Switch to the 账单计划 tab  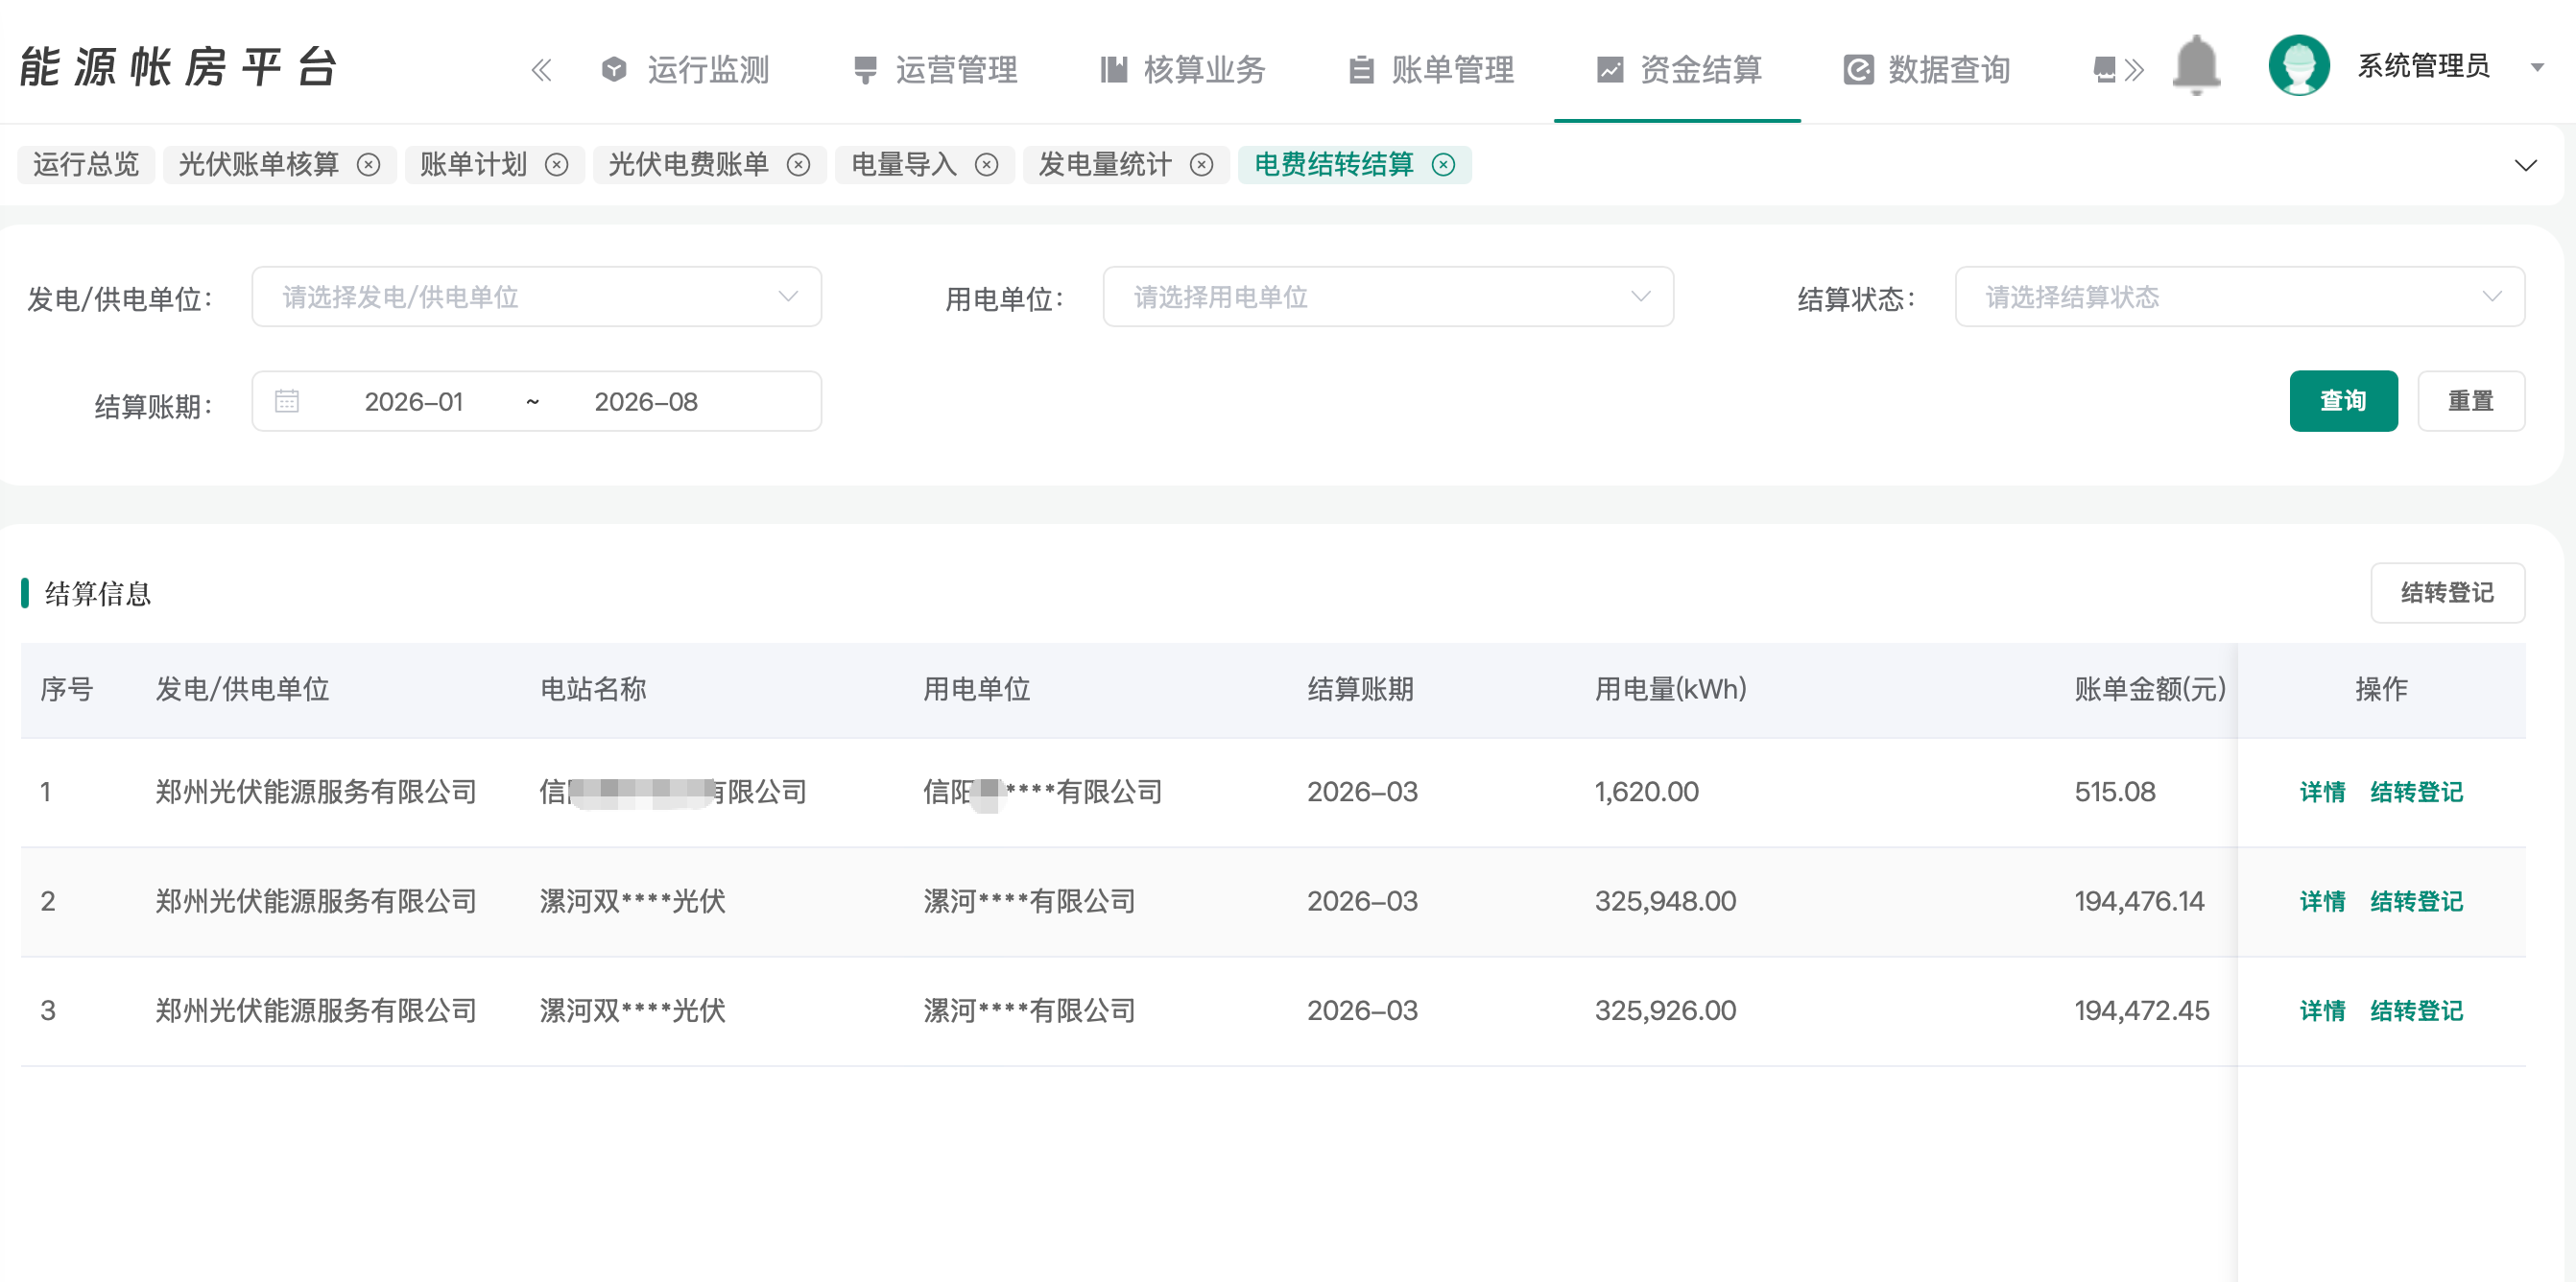pyautogui.click(x=473, y=164)
